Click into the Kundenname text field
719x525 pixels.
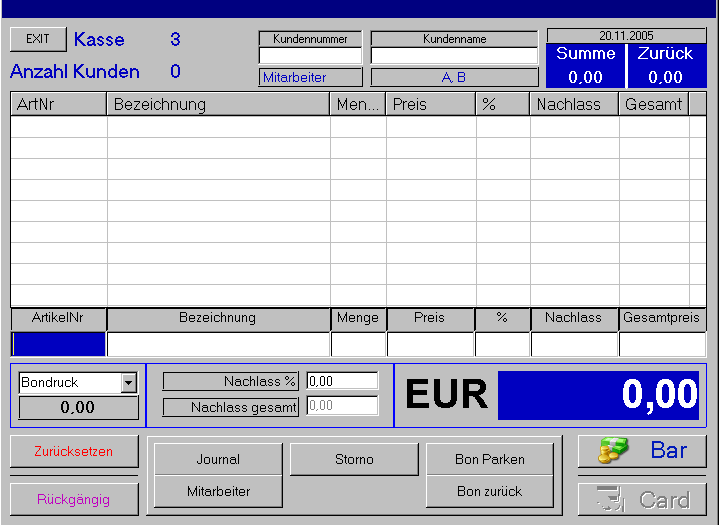coord(454,56)
